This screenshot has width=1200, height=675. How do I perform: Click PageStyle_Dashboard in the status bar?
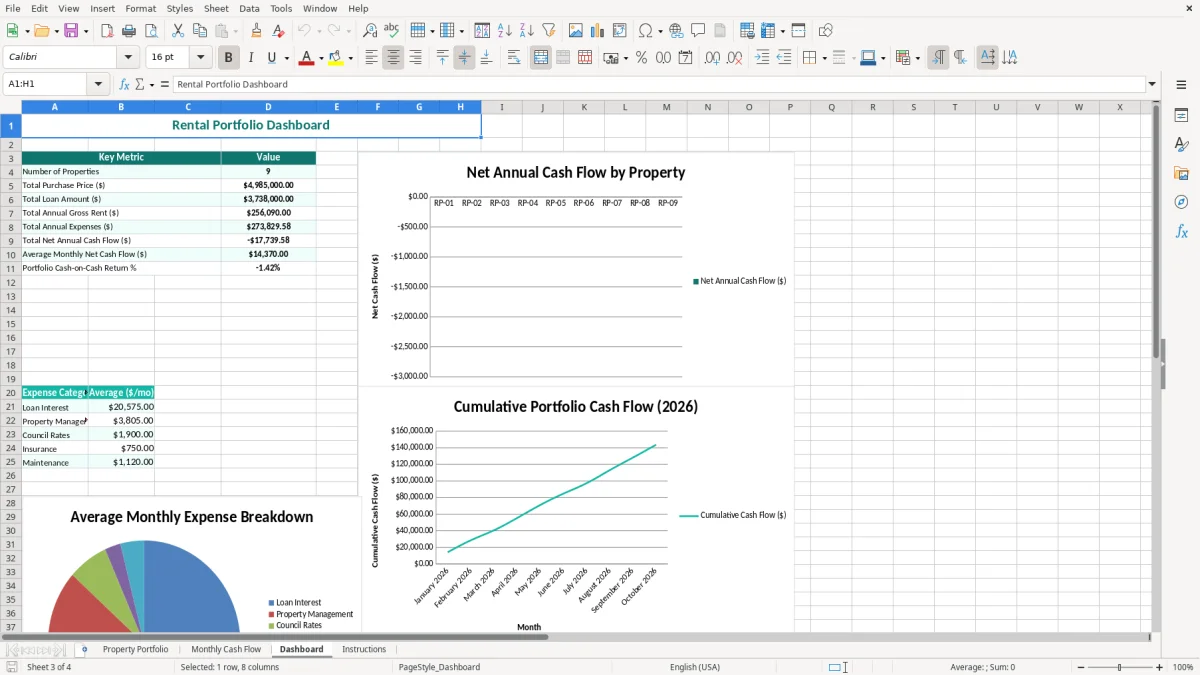[x=439, y=667]
